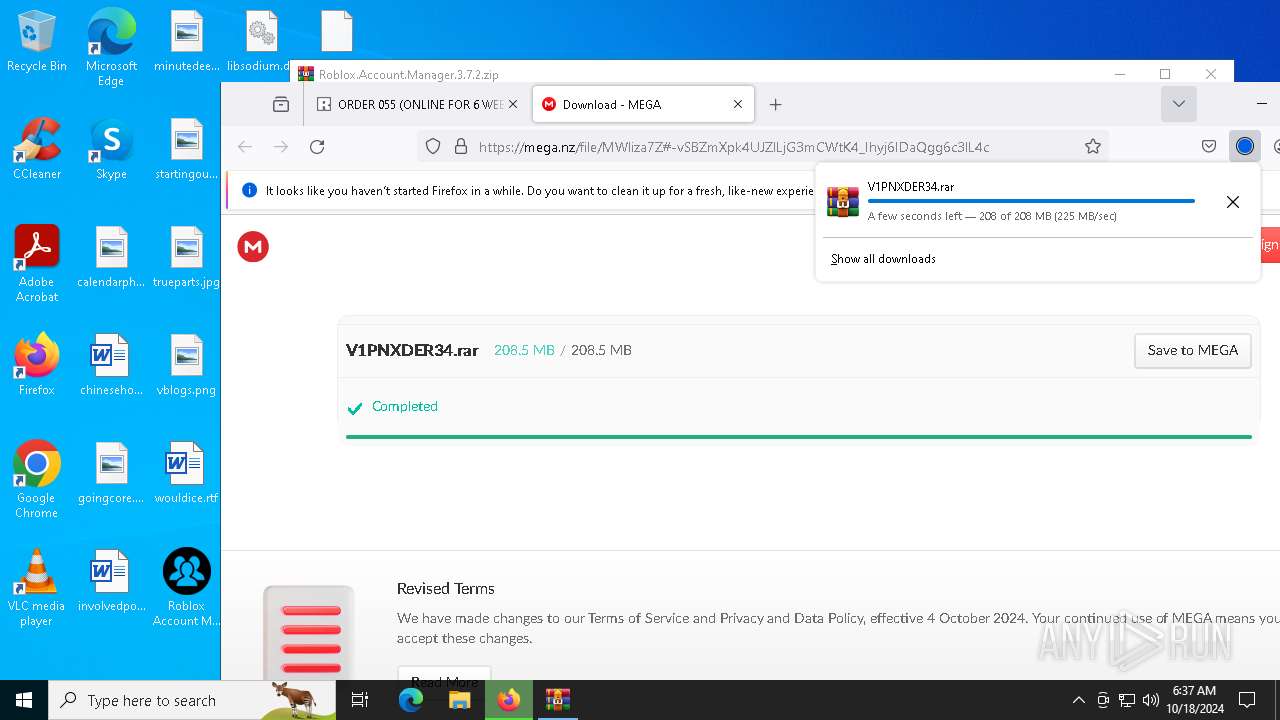Viewport: 1280px width, 720px height.
Task: Click the Completed status text
Action: click(x=405, y=407)
